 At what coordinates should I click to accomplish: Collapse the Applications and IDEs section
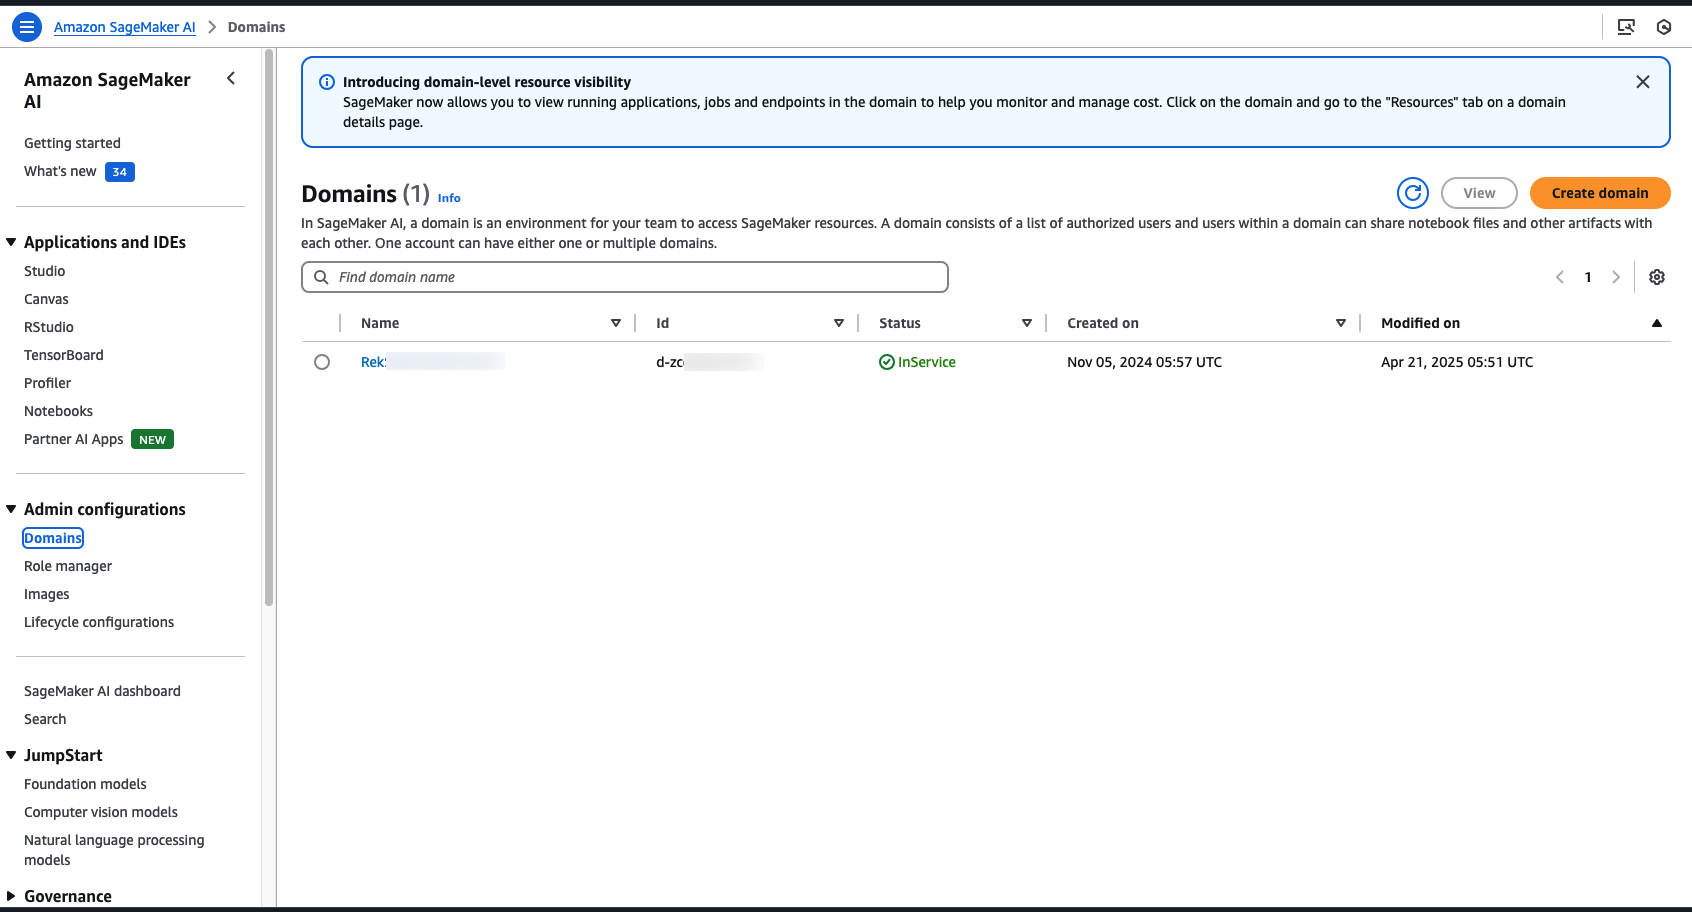tap(11, 242)
